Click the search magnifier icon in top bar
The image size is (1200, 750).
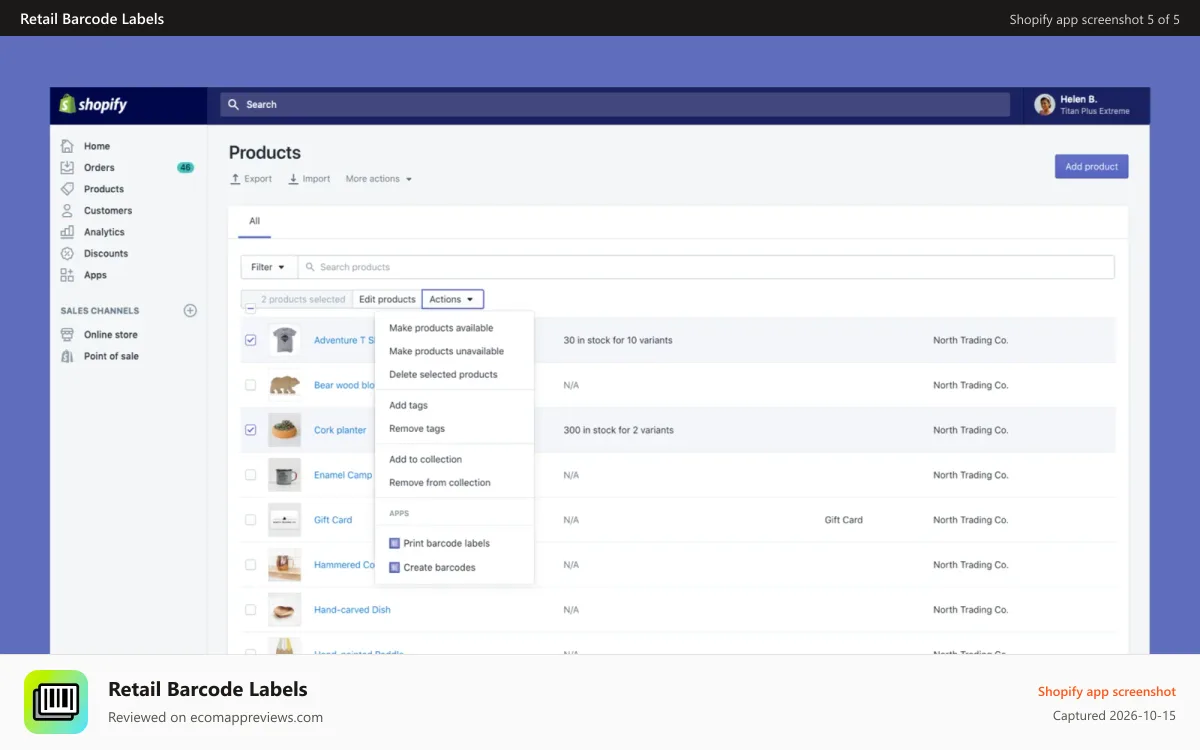click(x=234, y=104)
